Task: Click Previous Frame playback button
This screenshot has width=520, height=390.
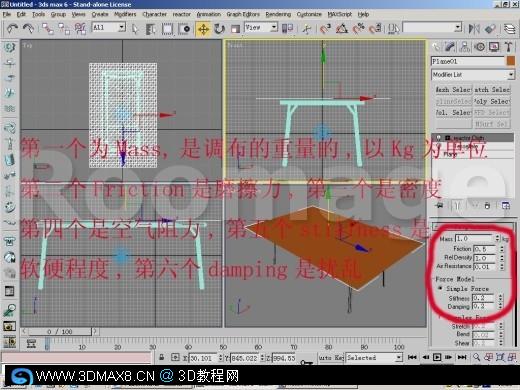Action: [x=425, y=357]
